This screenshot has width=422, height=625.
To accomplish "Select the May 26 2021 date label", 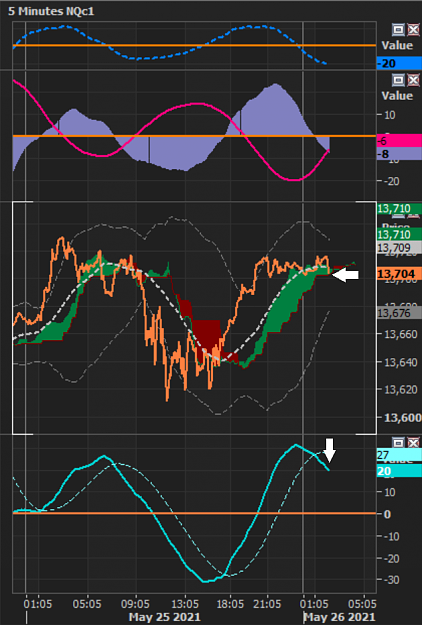I will 339,617.
